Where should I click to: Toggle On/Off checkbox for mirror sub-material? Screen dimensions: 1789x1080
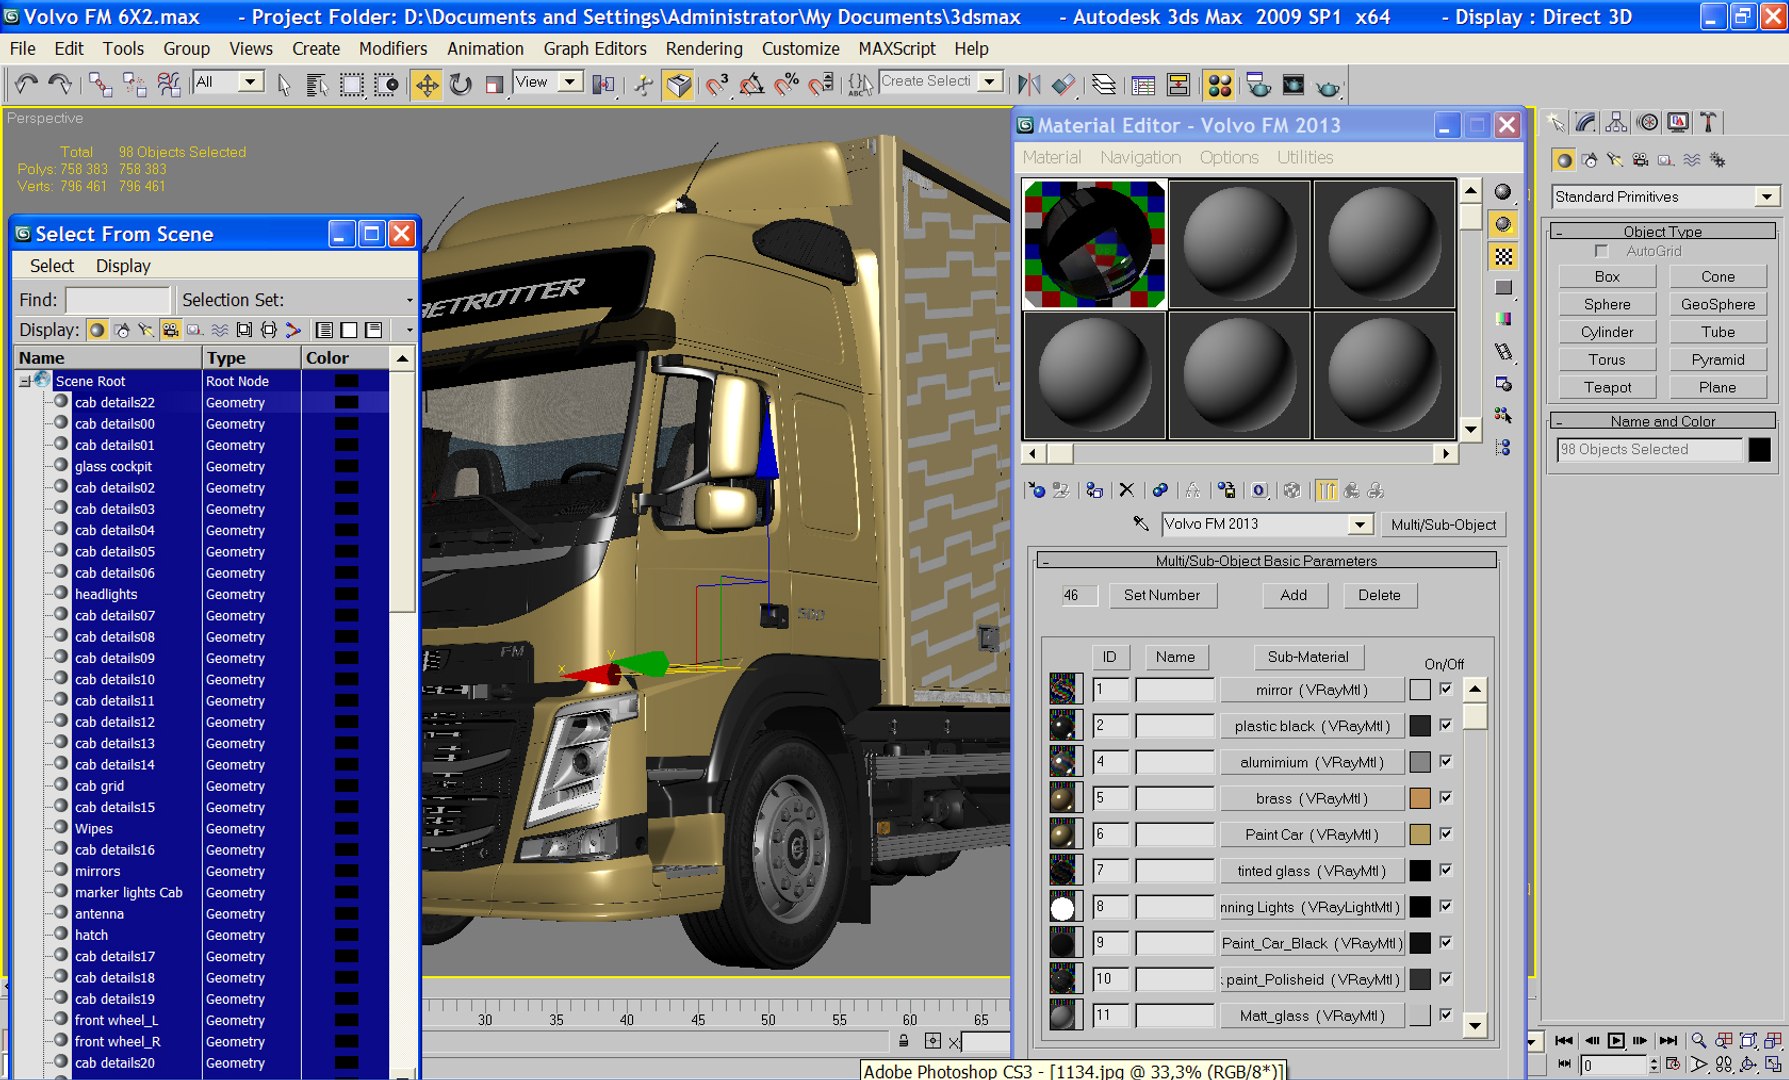tap(1446, 689)
